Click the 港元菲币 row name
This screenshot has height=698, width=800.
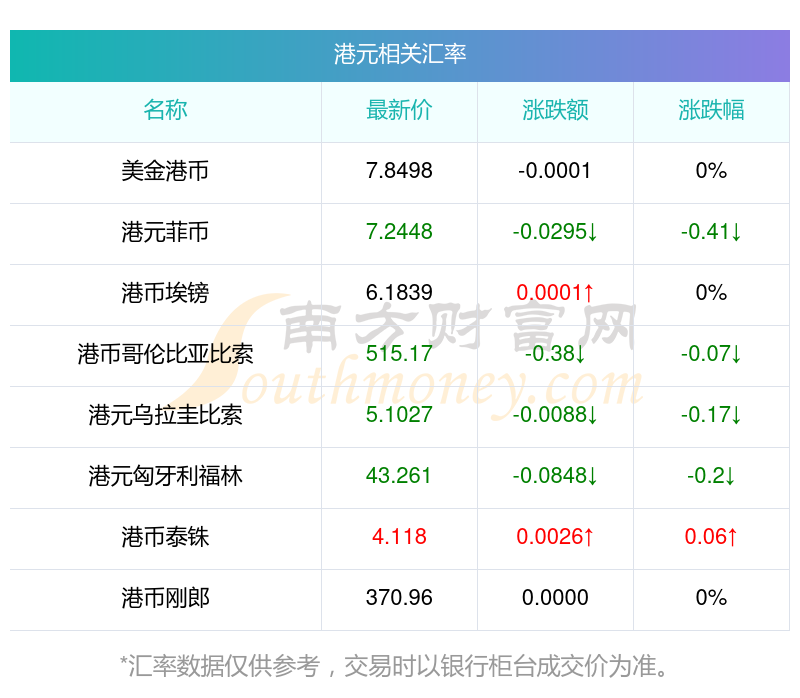165,232
